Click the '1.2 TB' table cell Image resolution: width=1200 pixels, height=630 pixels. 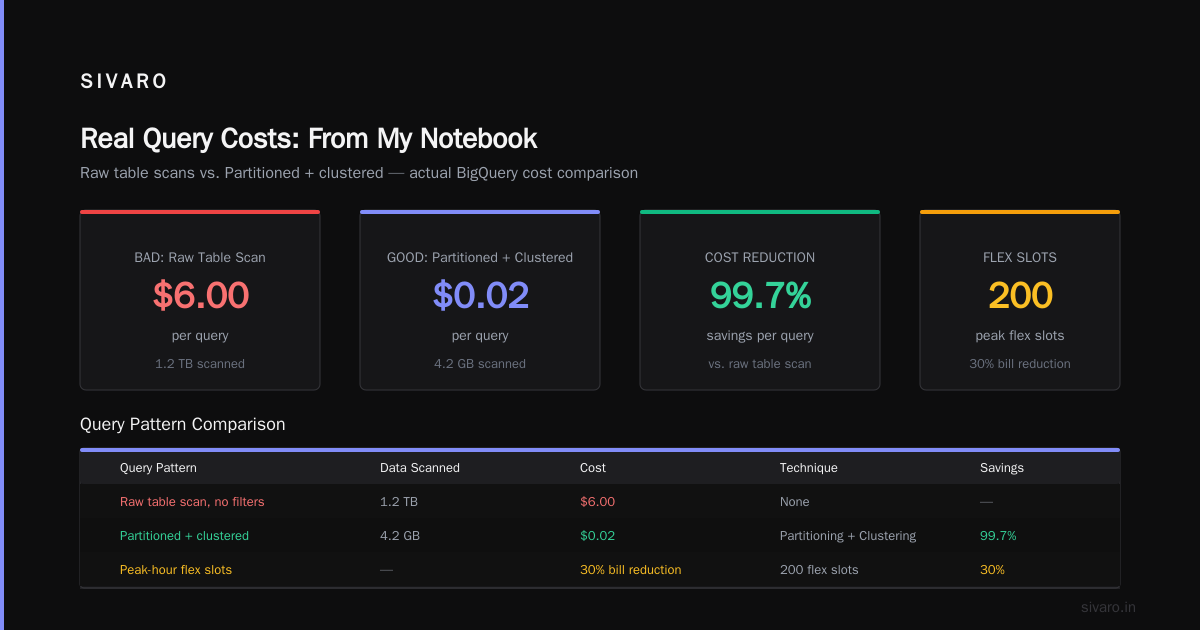click(x=400, y=502)
